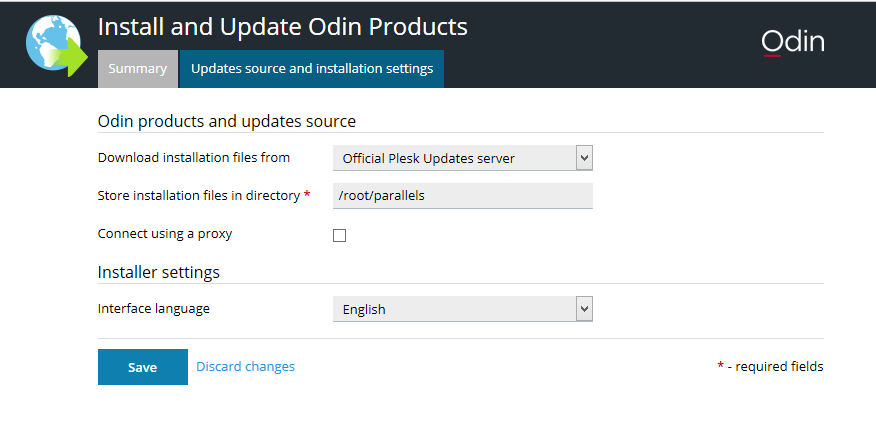Switch to the Summary tab
The image size is (876, 439).
pos(137,69)
